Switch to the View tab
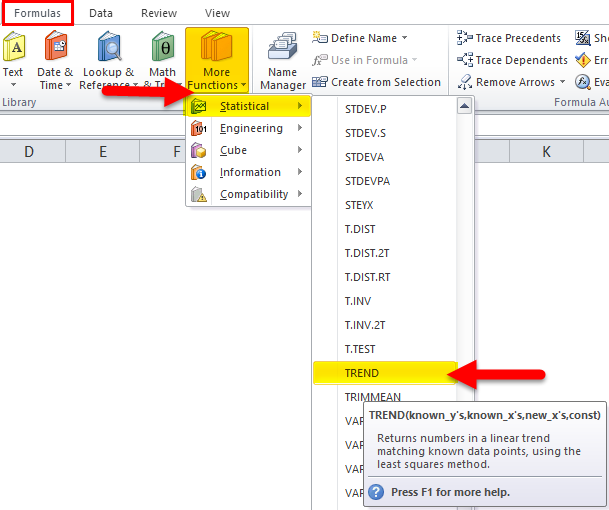Image resolution: width=609 pixels, height=510 pixels. point(218,13)
